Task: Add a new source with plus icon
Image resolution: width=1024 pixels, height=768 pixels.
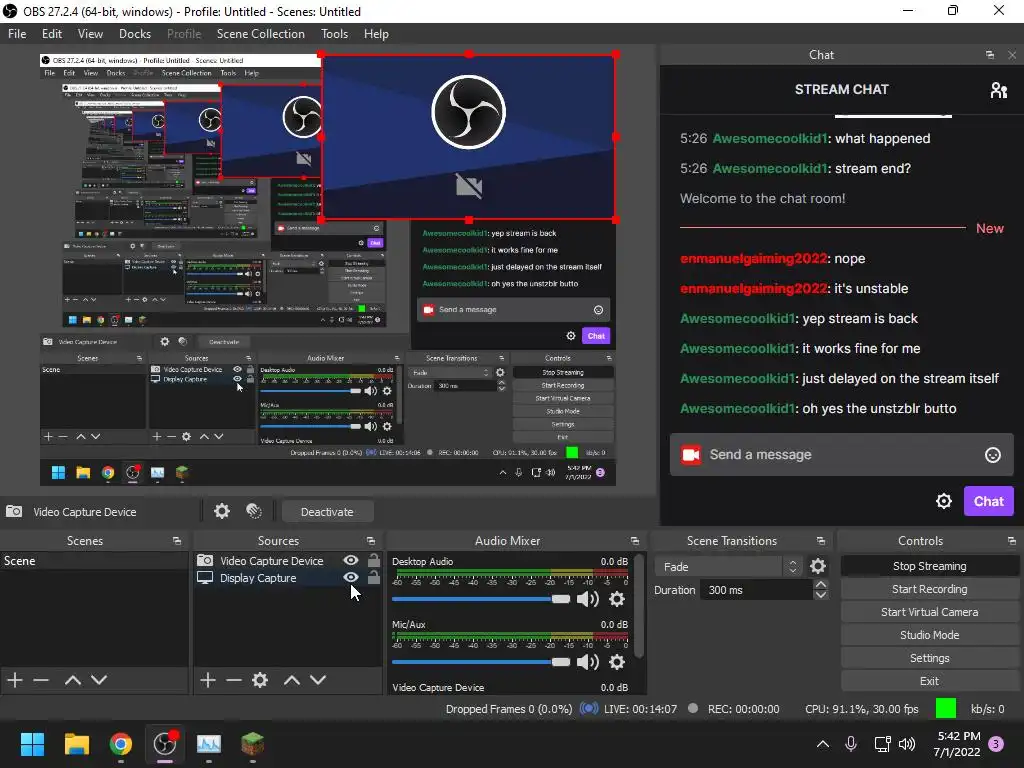Action: 208,680
